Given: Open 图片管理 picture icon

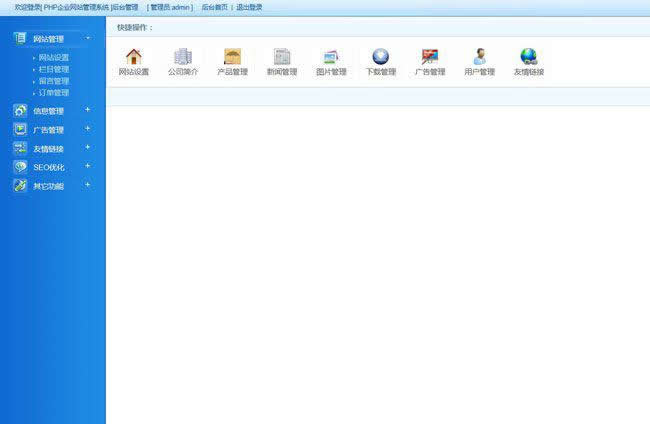Looking at the screenshot, I should tap(331, 57).
